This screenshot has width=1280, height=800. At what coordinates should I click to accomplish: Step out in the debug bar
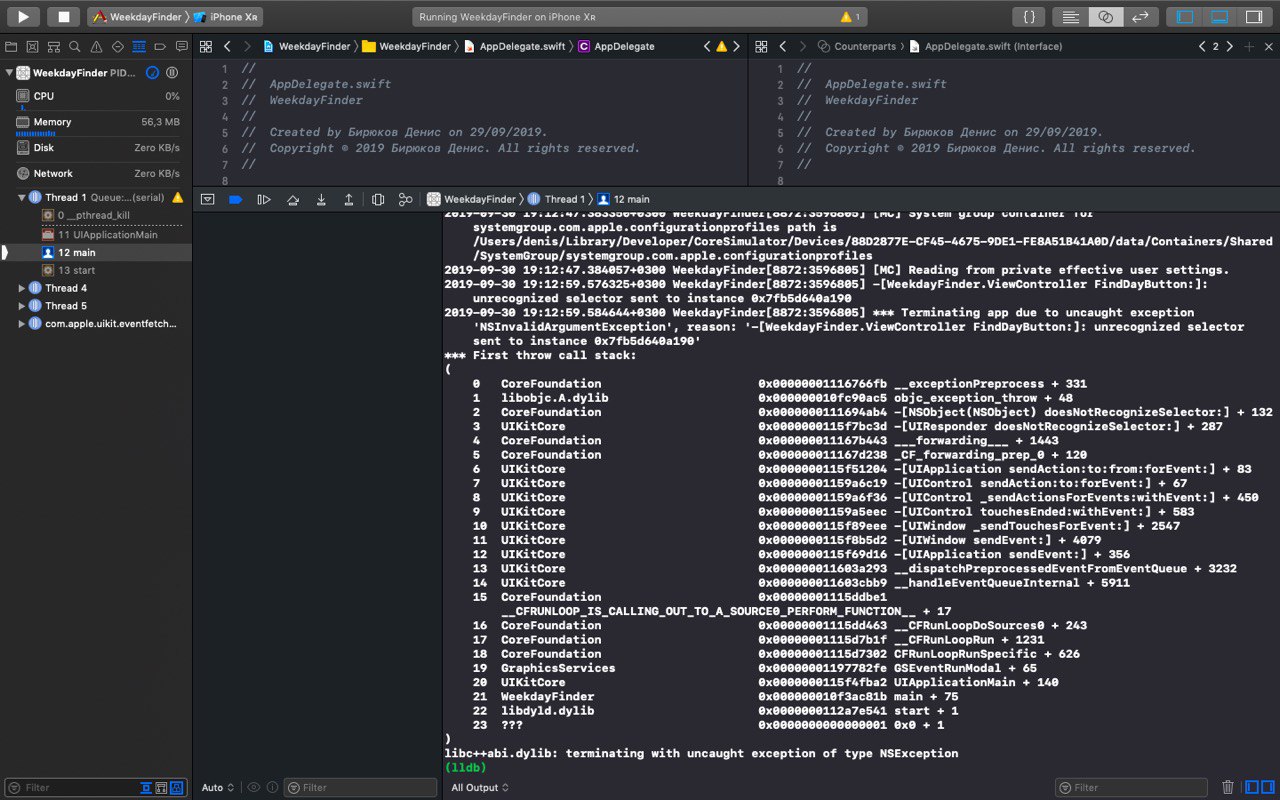(349, 199)
